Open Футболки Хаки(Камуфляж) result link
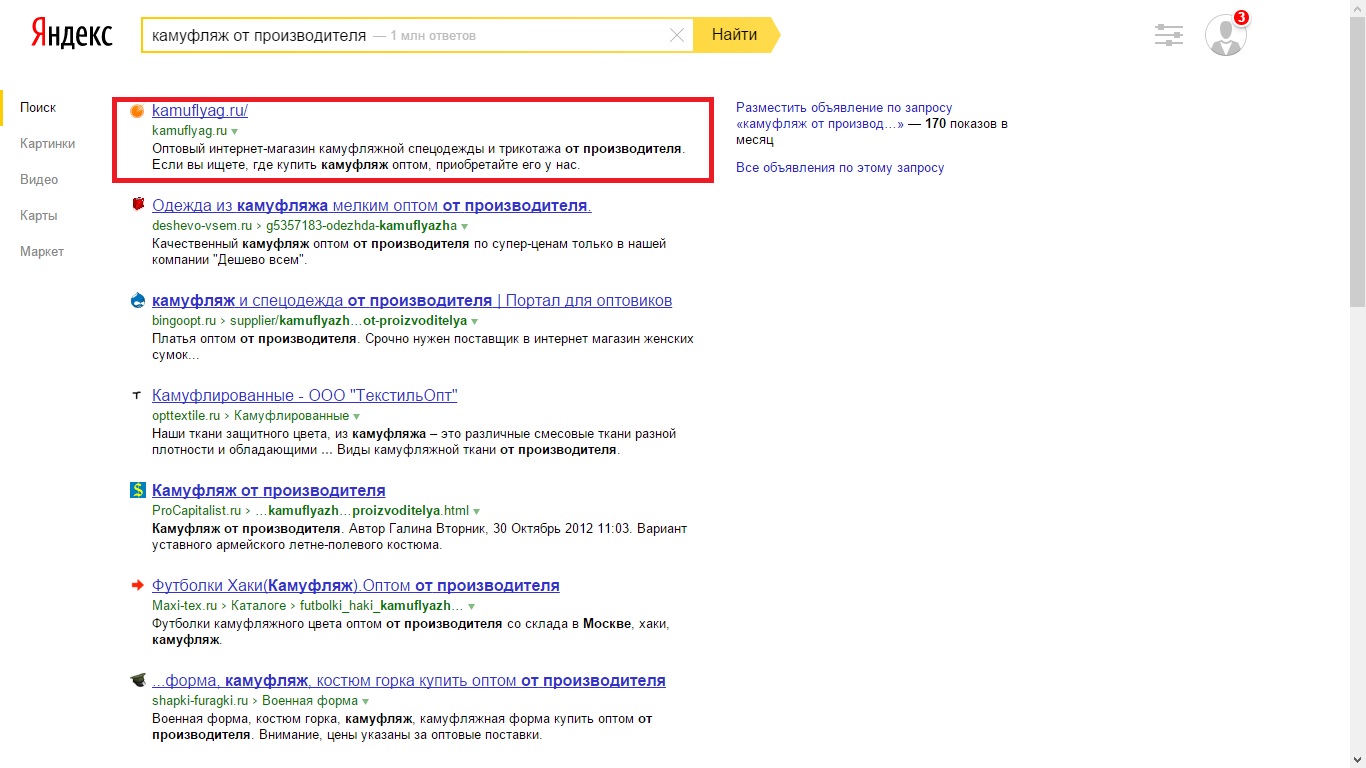The image size is (1366, 768). tap(356, 585)
